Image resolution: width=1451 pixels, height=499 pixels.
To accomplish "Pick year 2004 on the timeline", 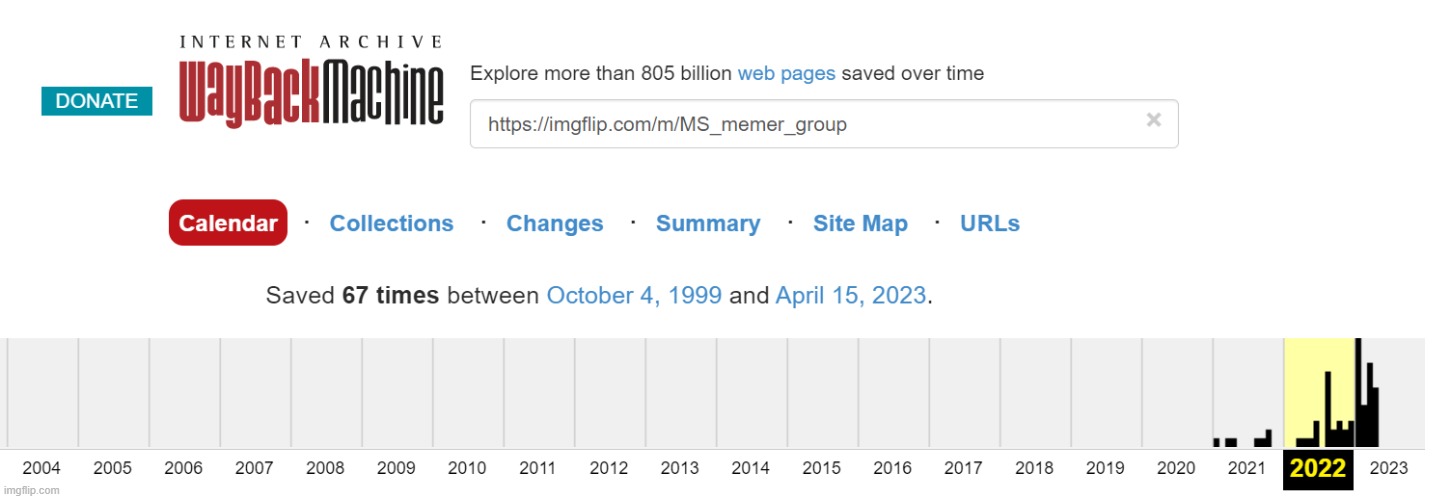I will point(42,468).
